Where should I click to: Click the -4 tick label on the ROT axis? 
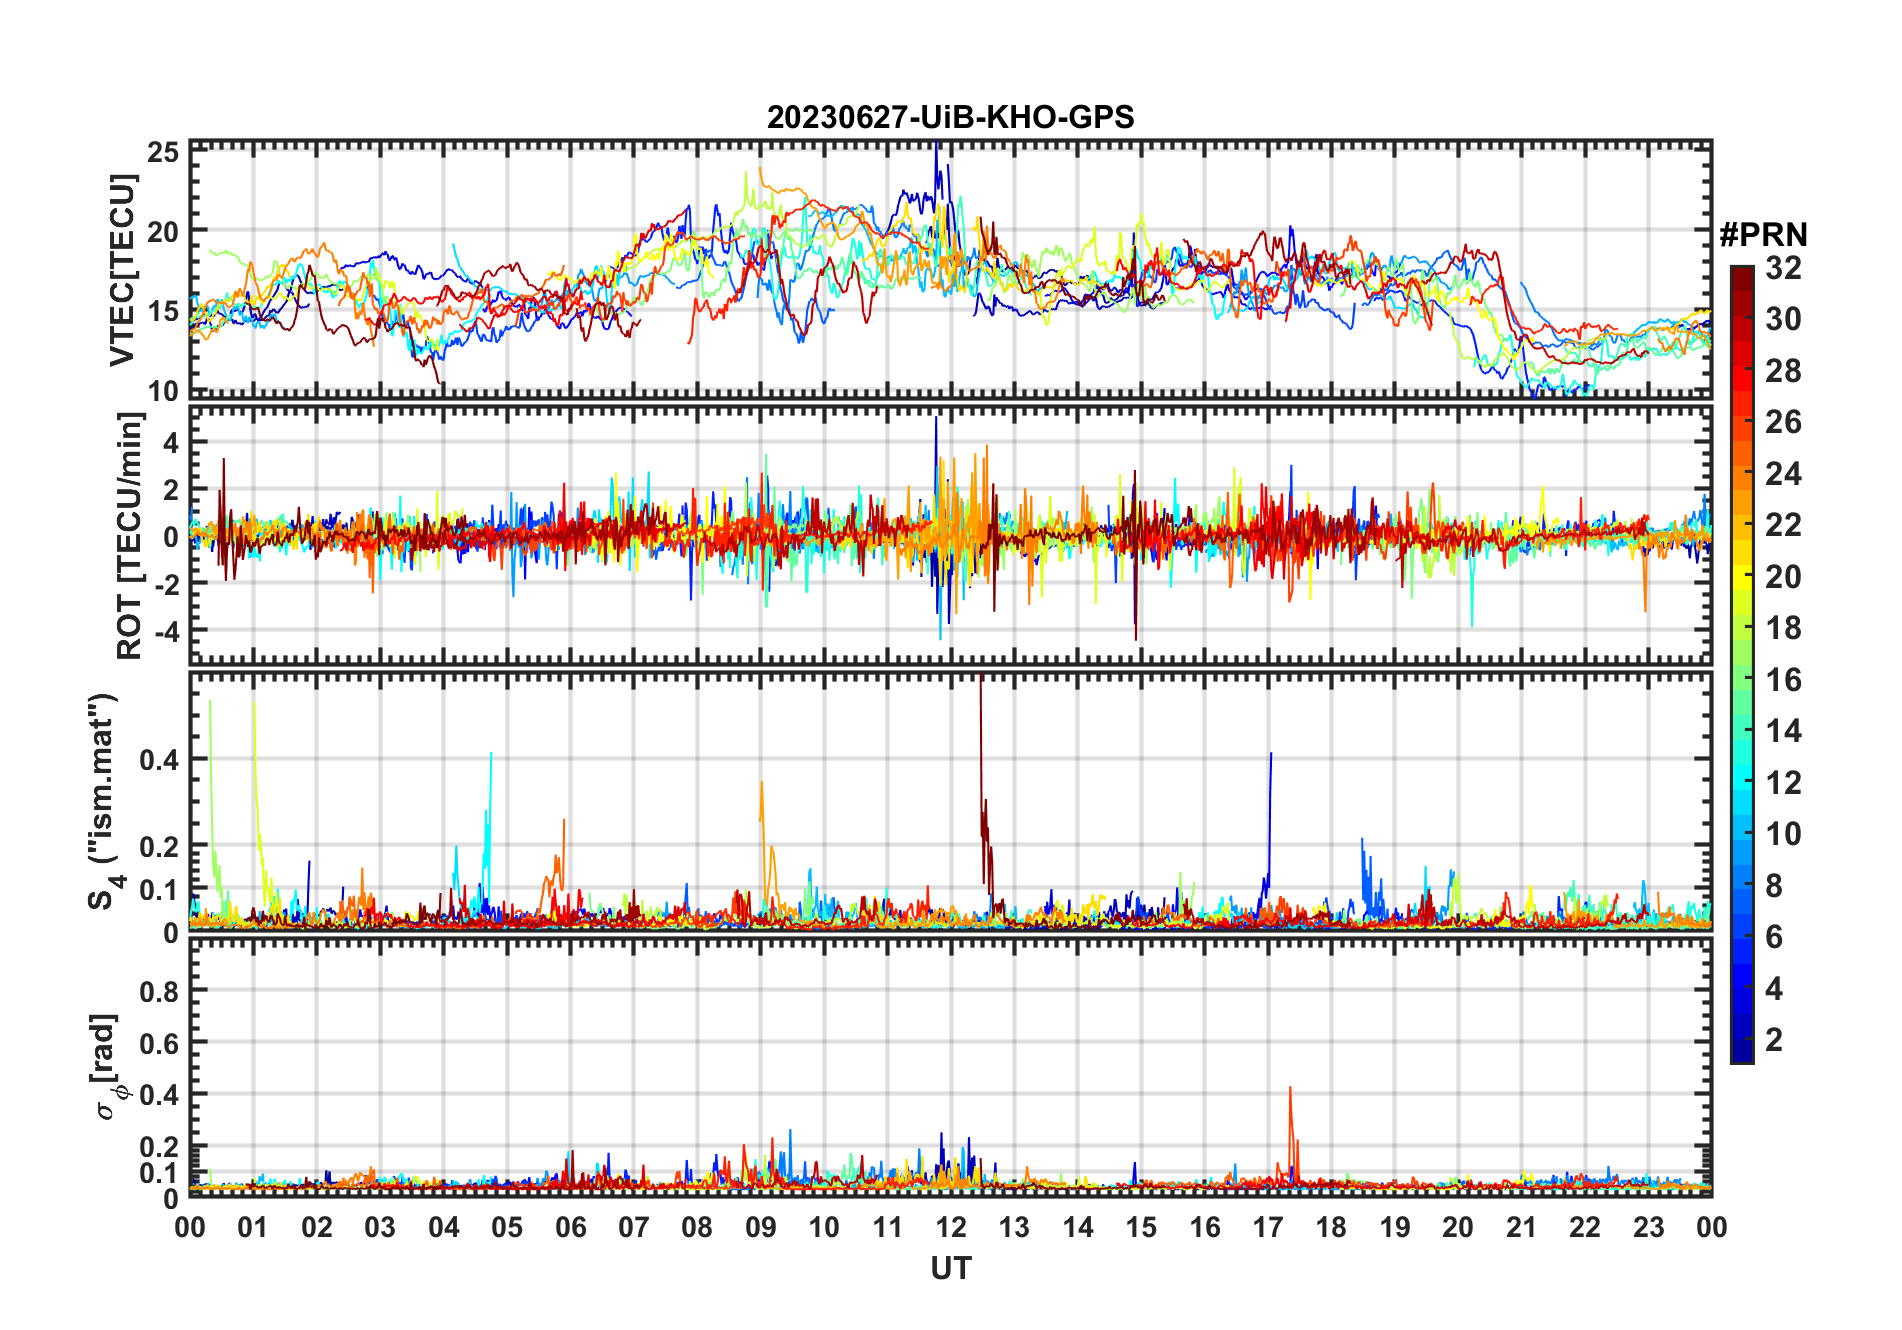pos(165,631)
